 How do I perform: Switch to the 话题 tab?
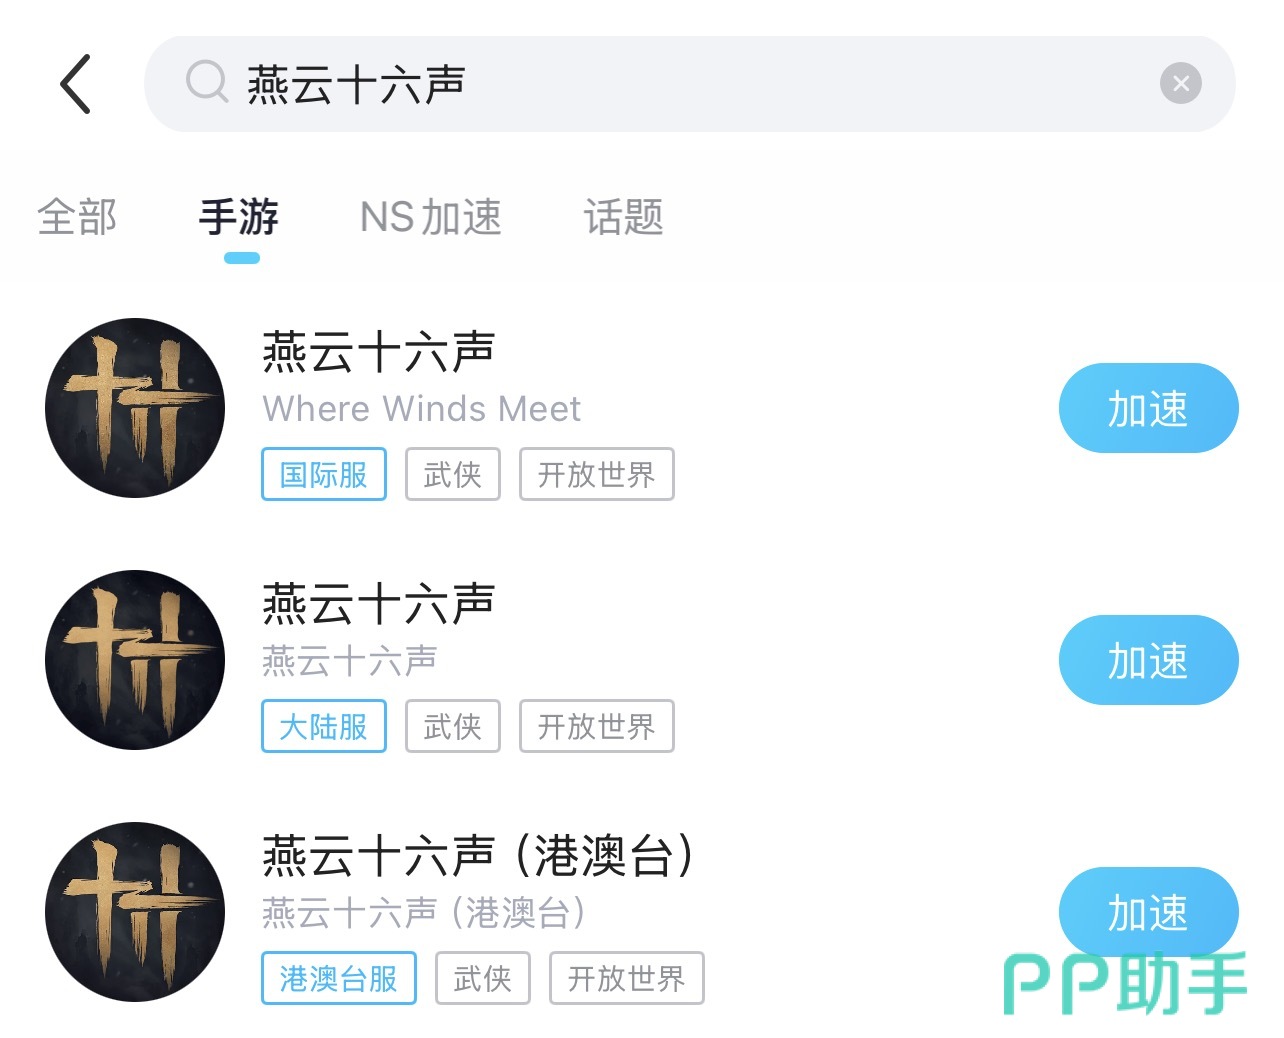(624, 217)
